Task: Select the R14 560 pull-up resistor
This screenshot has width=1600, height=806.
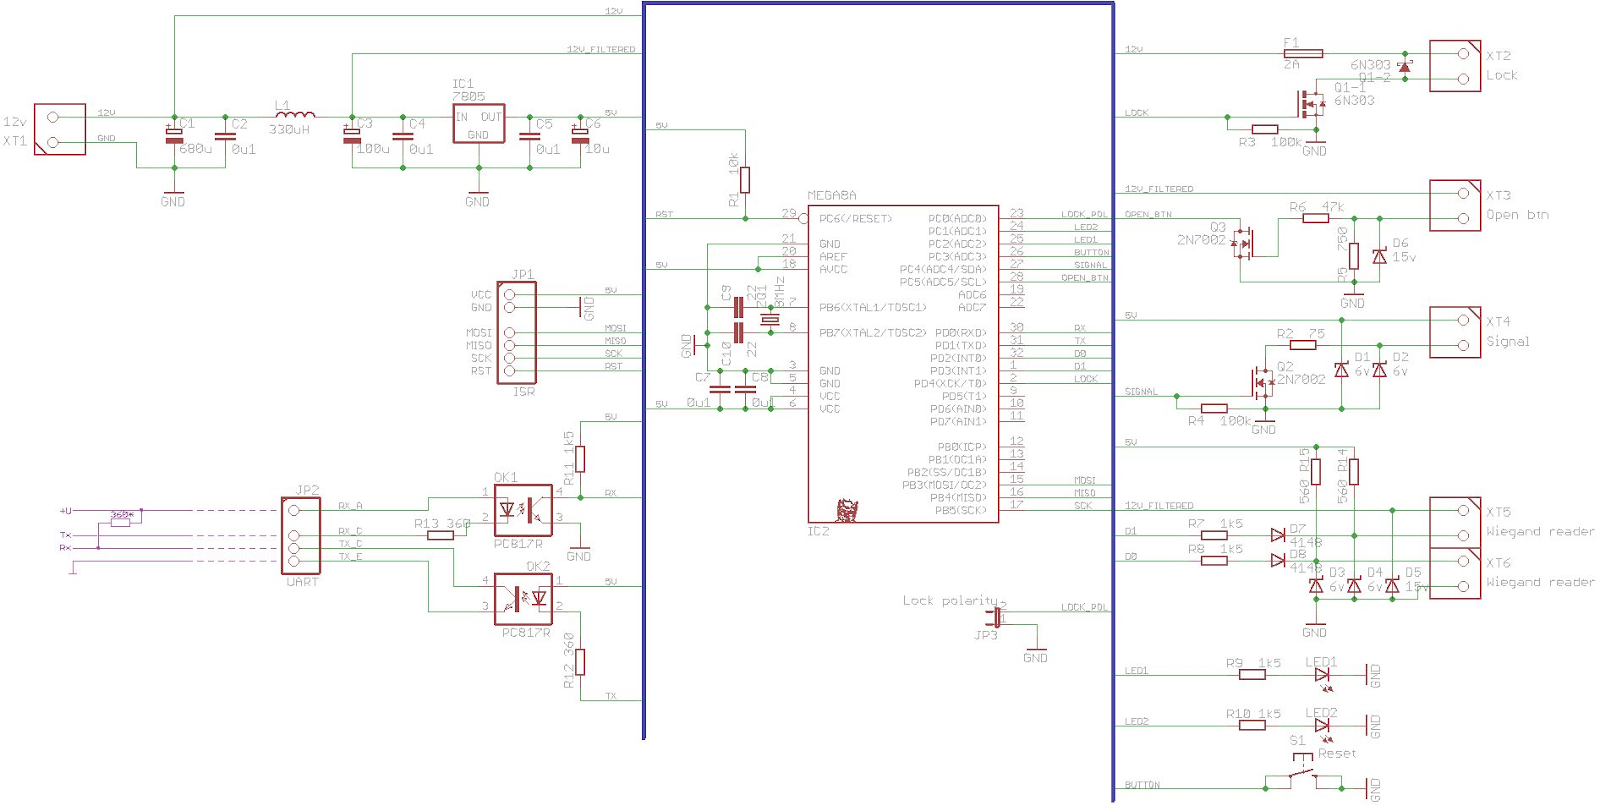Action: tap(1353, 471)
